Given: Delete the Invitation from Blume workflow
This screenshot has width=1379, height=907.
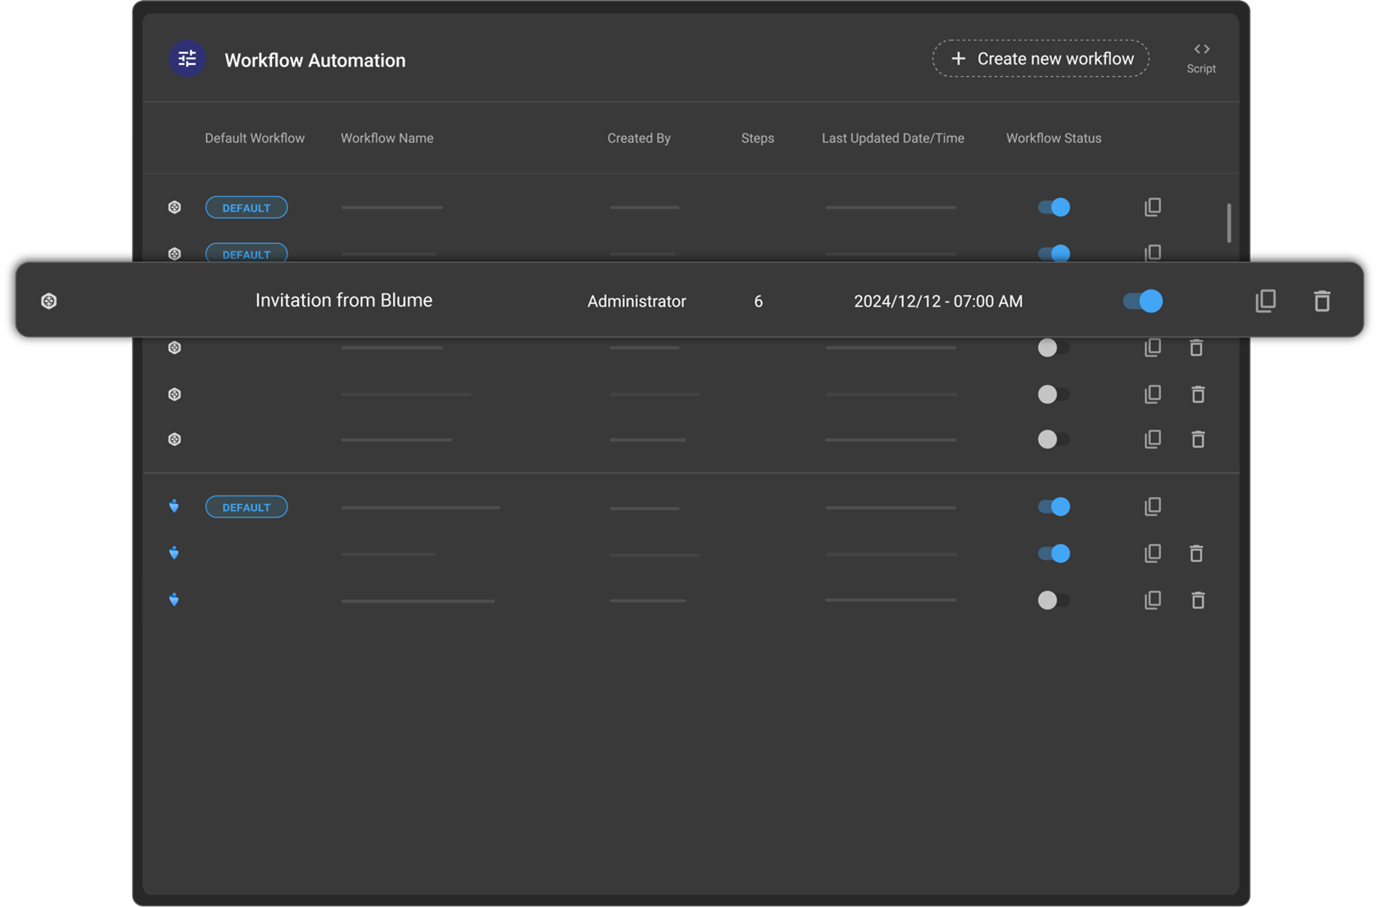Looking at the screenshot, I should (1321, 301).
